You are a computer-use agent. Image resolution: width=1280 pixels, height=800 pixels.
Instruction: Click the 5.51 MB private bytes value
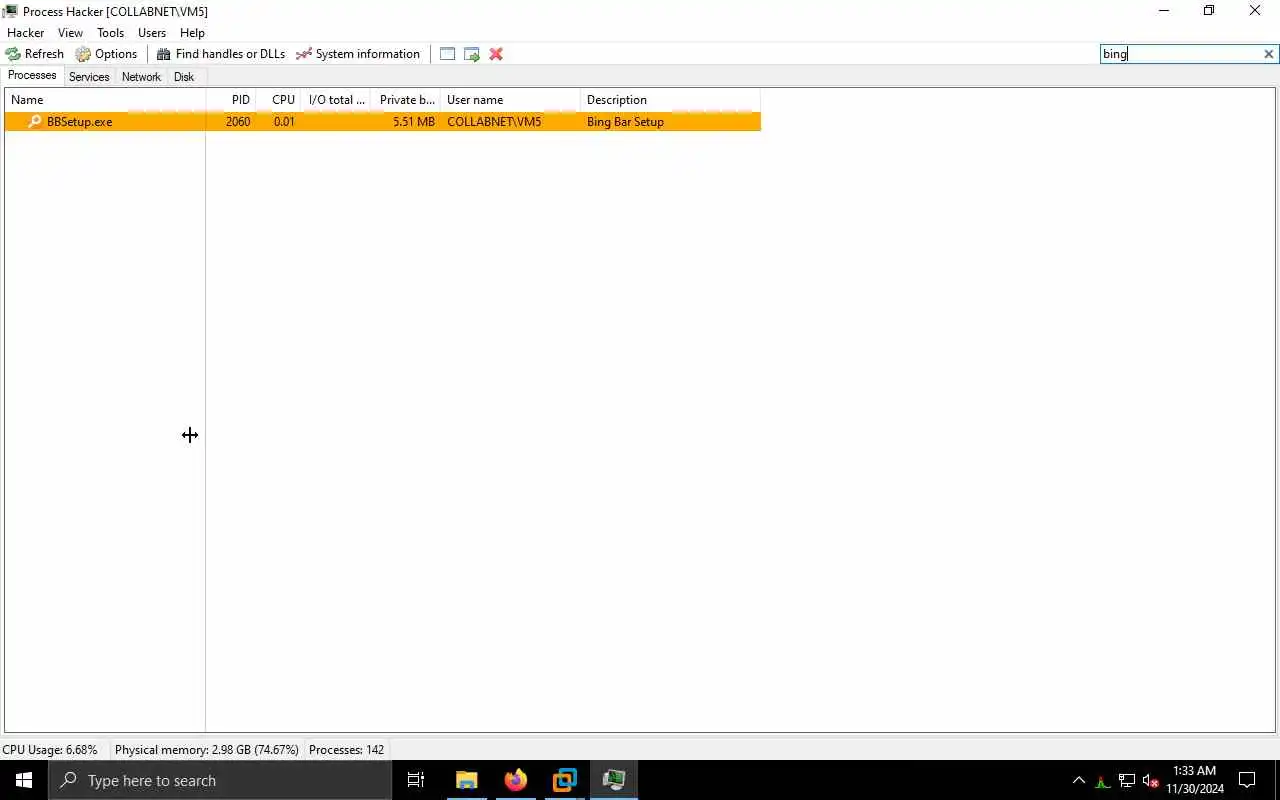pyautogui.click(x=414, y=122)
